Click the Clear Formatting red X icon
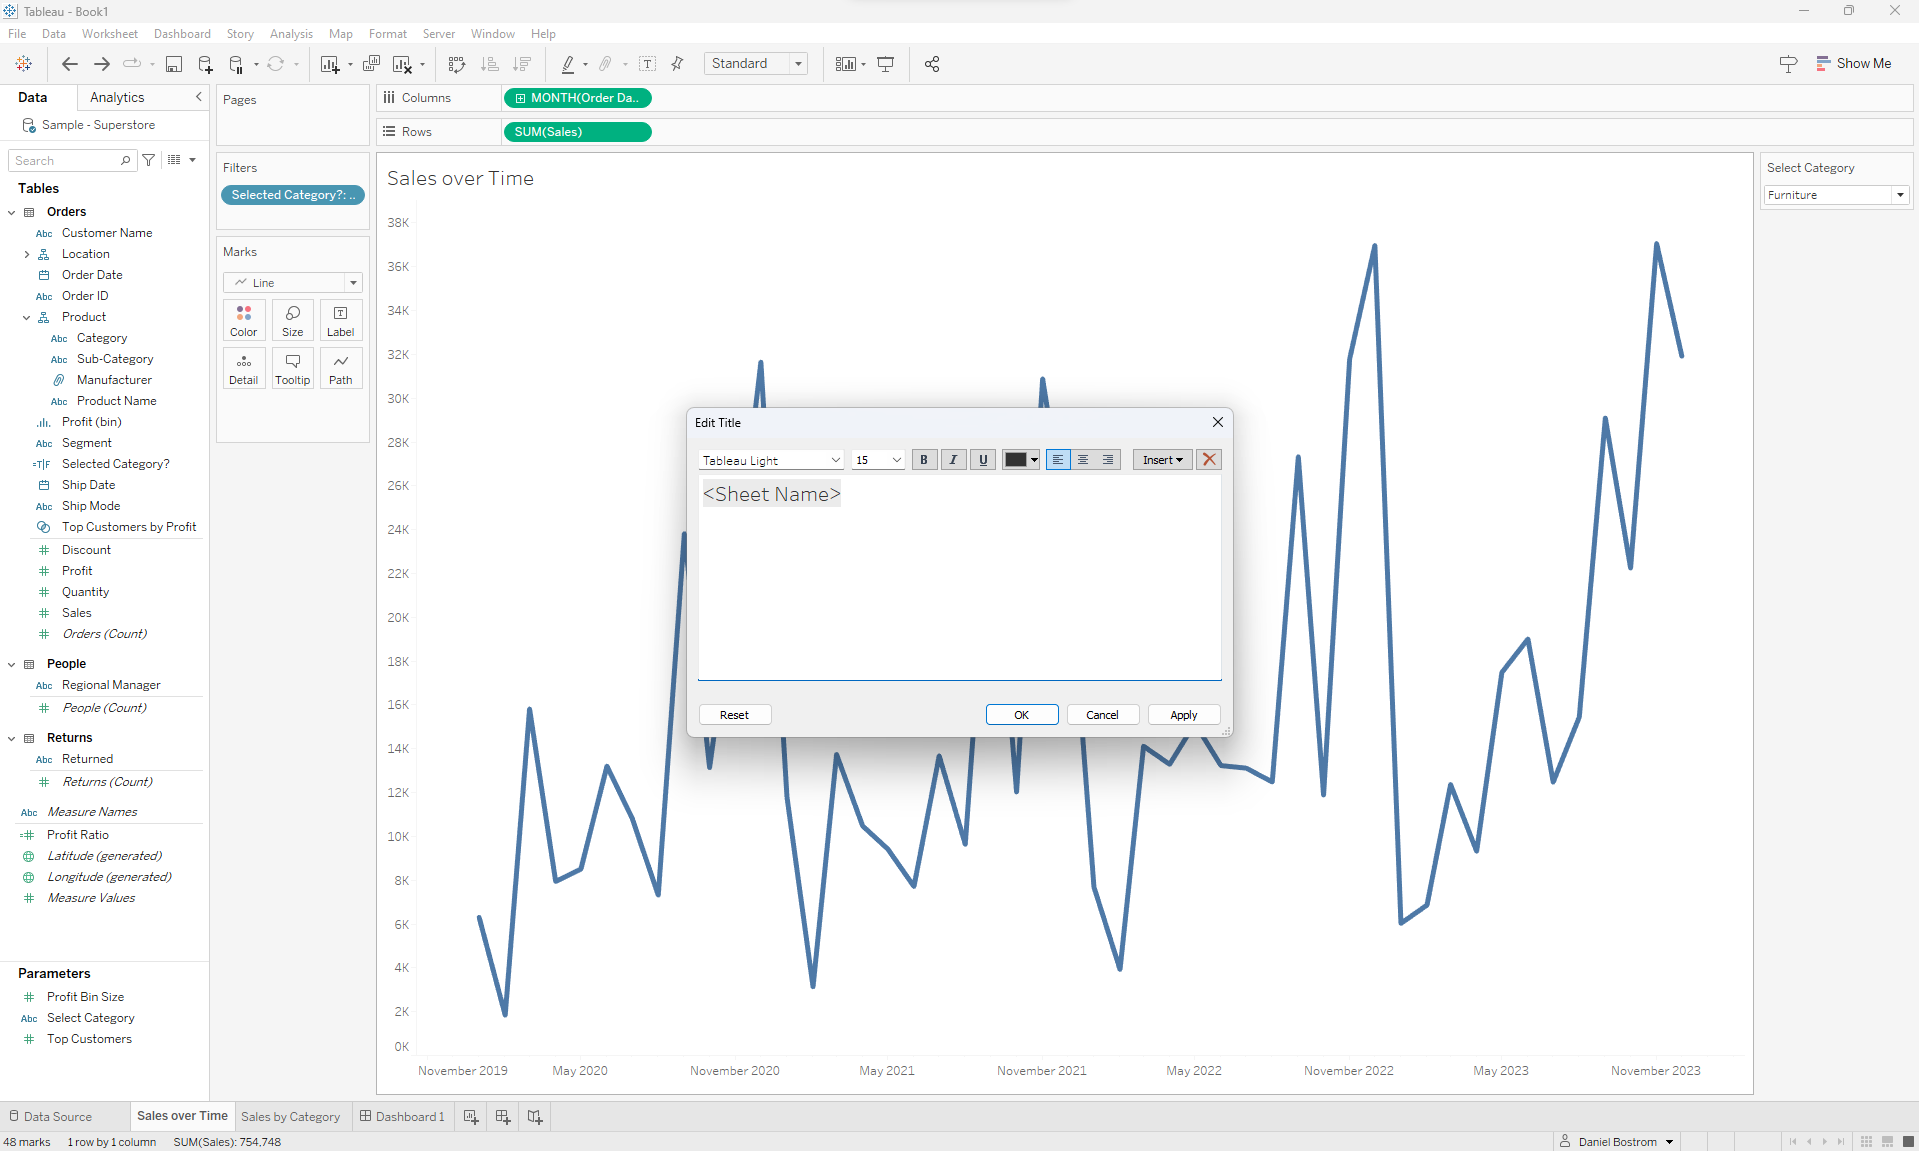1919x1151 pixels. click(x=1209, y=460)
